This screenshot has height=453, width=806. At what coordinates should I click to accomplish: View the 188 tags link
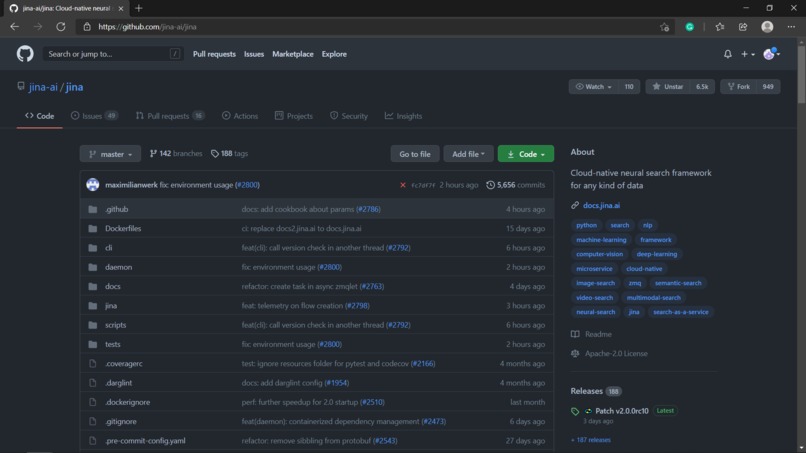(x=229, y=154)
